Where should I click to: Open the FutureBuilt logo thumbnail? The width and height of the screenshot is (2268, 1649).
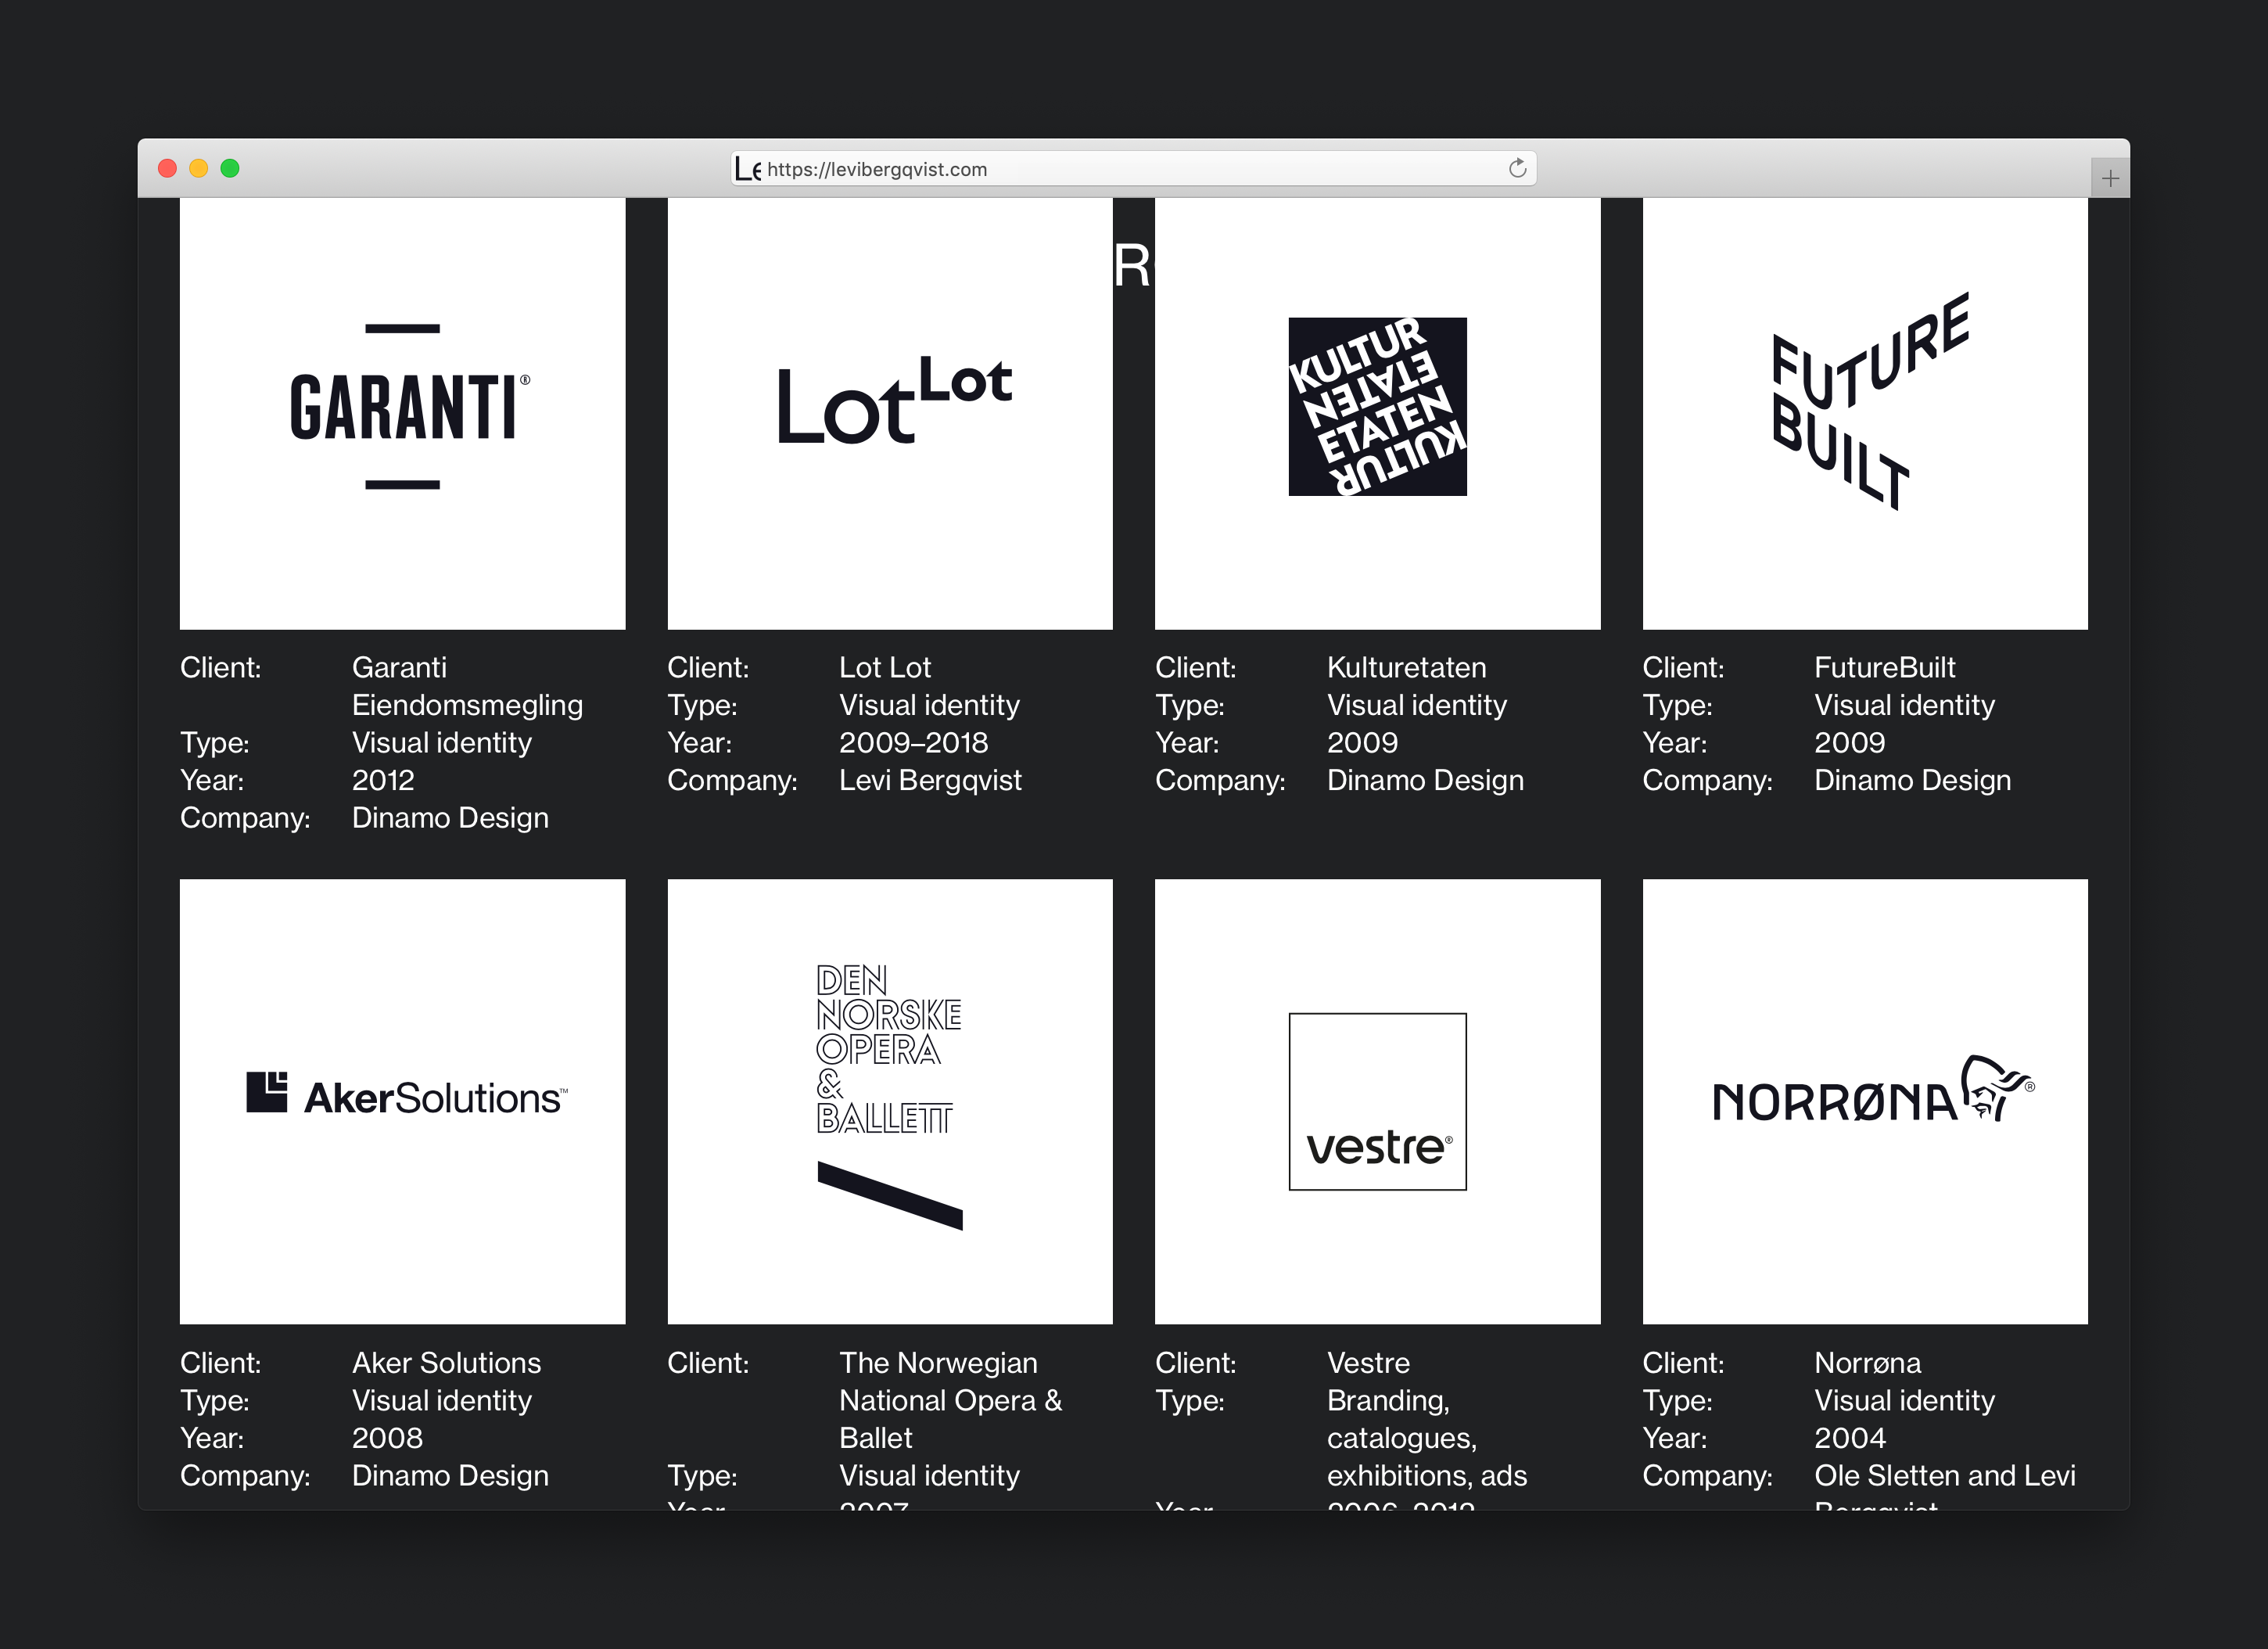[1865, 413]
